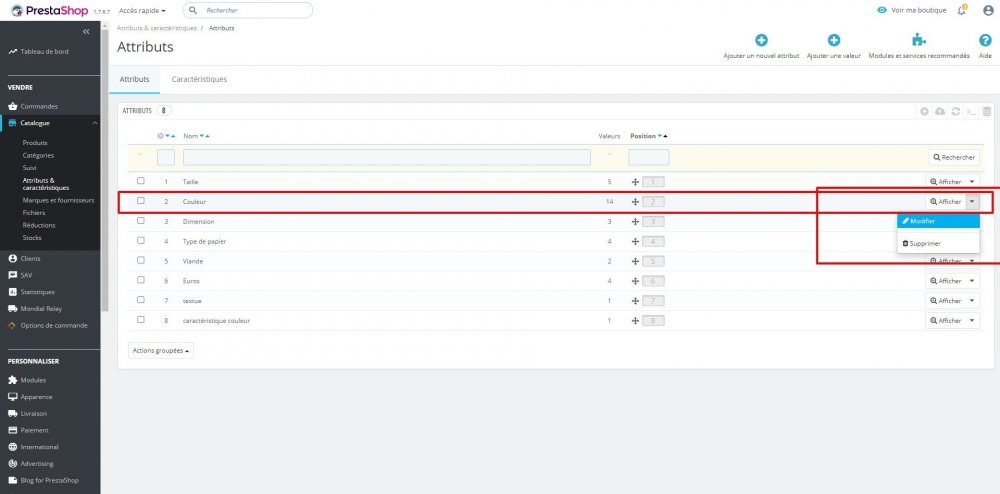Click the move handle for the Type de papier row
The width and height of the screenshot is (1000, 494).
(x=635, y=242)
